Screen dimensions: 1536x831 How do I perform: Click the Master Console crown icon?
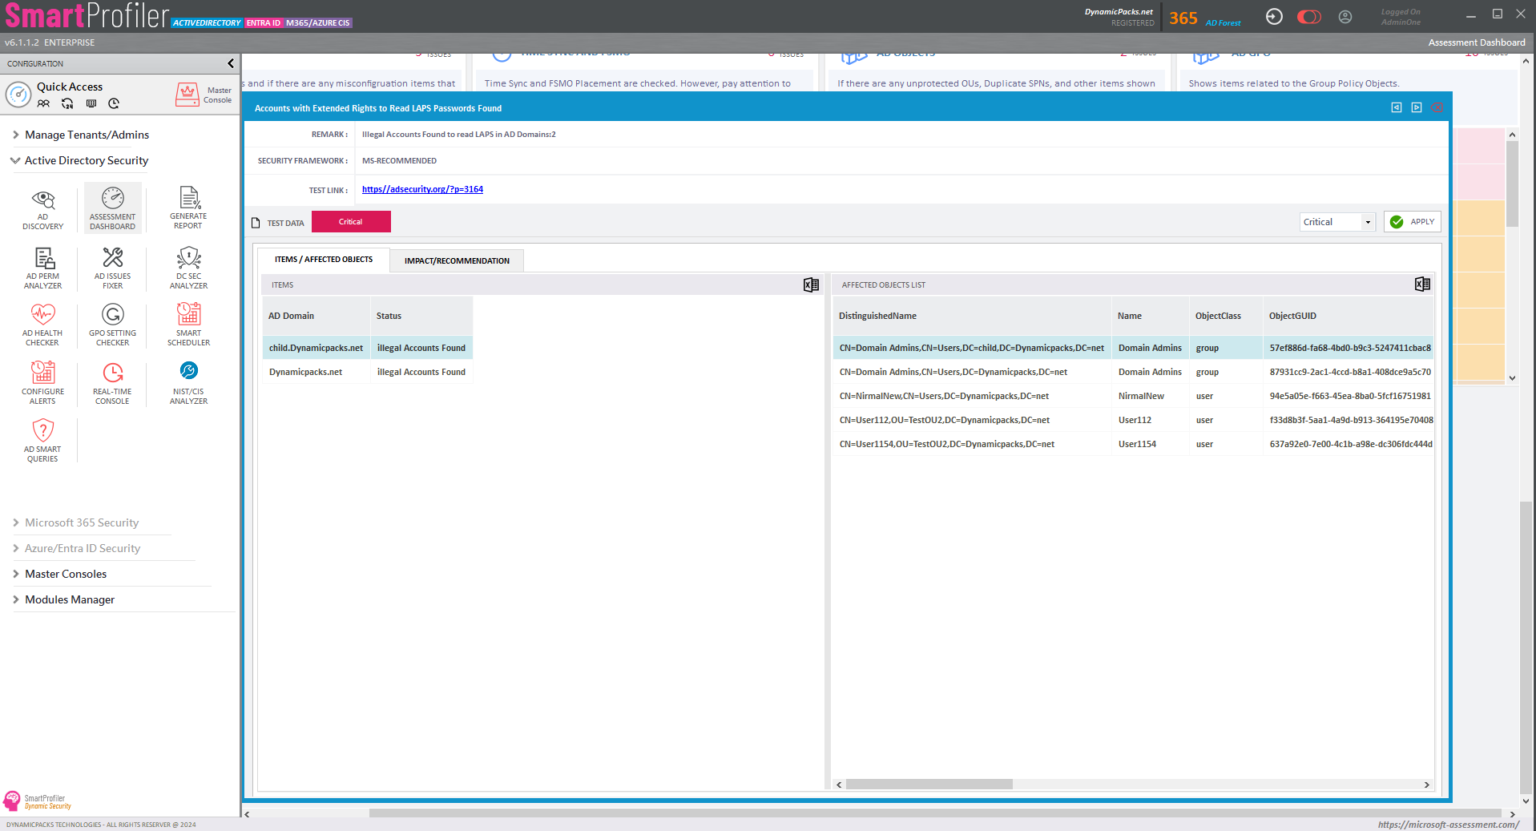187,95
